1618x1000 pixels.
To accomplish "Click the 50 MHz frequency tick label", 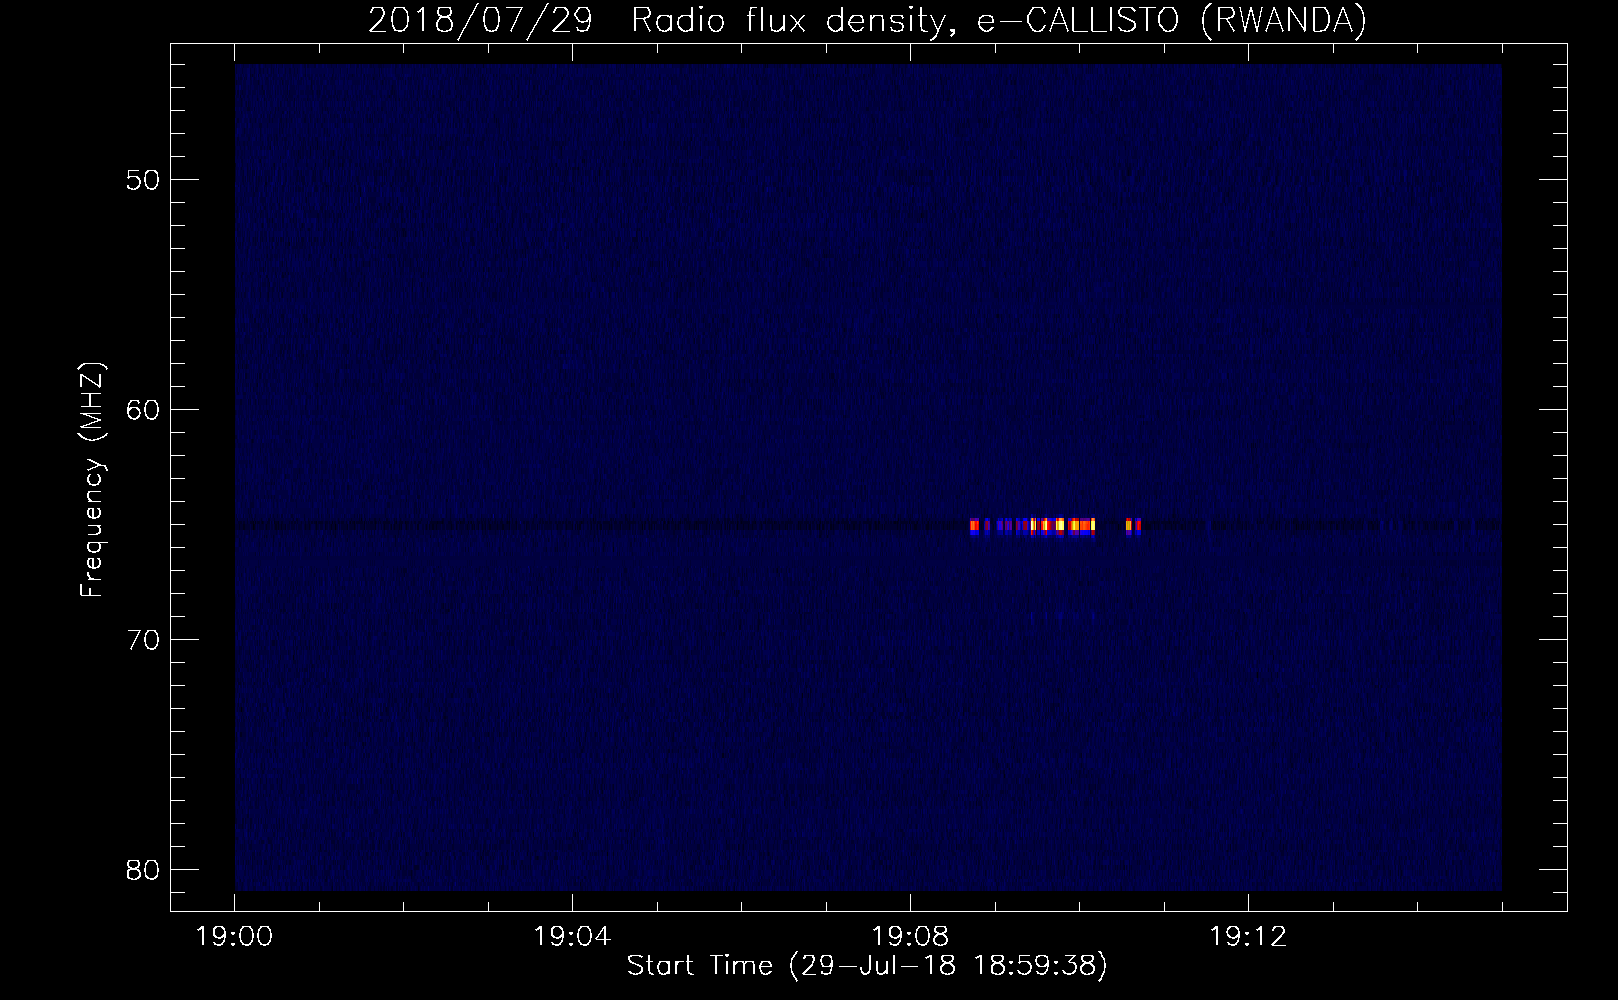I will pyautogui.click(x=143, y=180).
